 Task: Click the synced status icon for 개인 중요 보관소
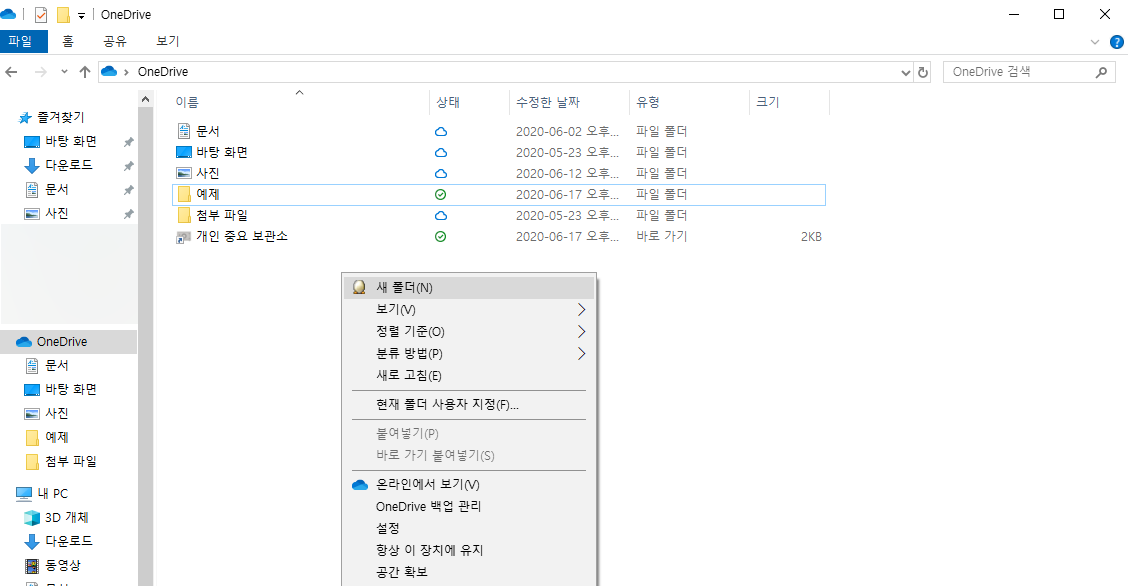[x=441, y=237]
